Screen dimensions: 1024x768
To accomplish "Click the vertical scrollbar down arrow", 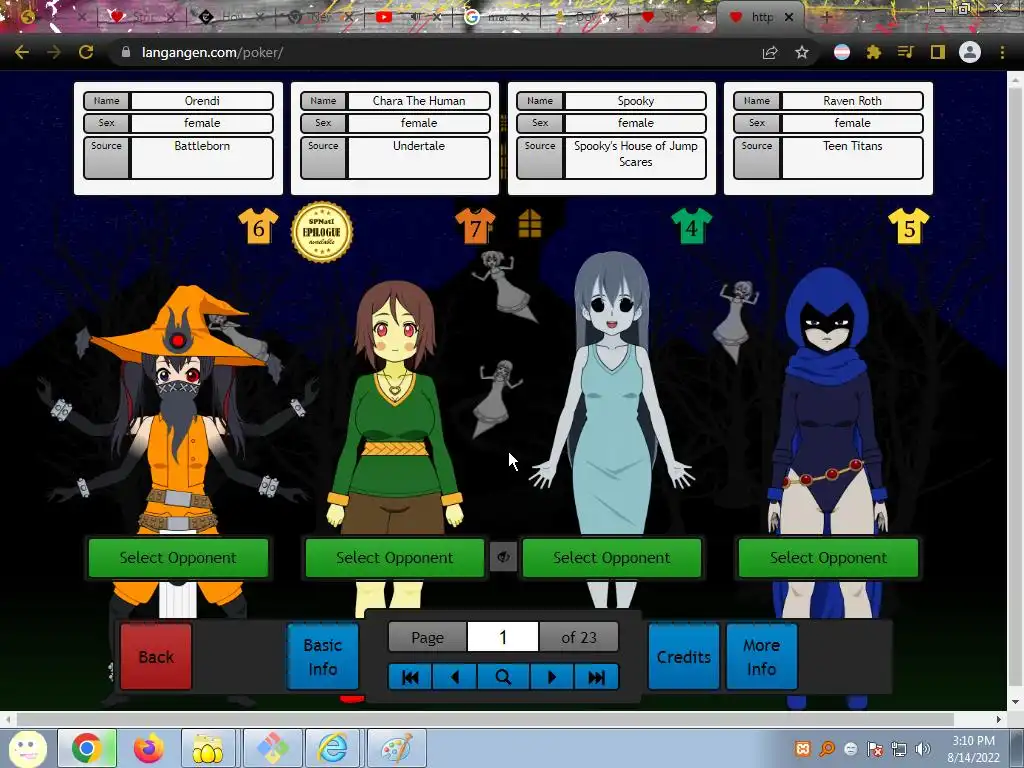I will click(x=1016, y=703).
